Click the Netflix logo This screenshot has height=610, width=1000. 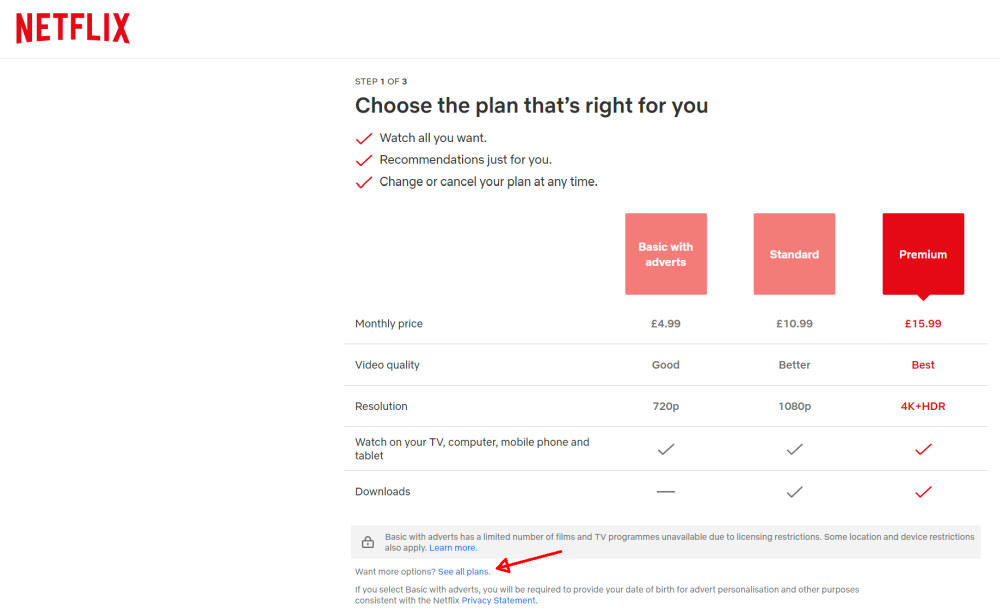[x=71, y=28]
